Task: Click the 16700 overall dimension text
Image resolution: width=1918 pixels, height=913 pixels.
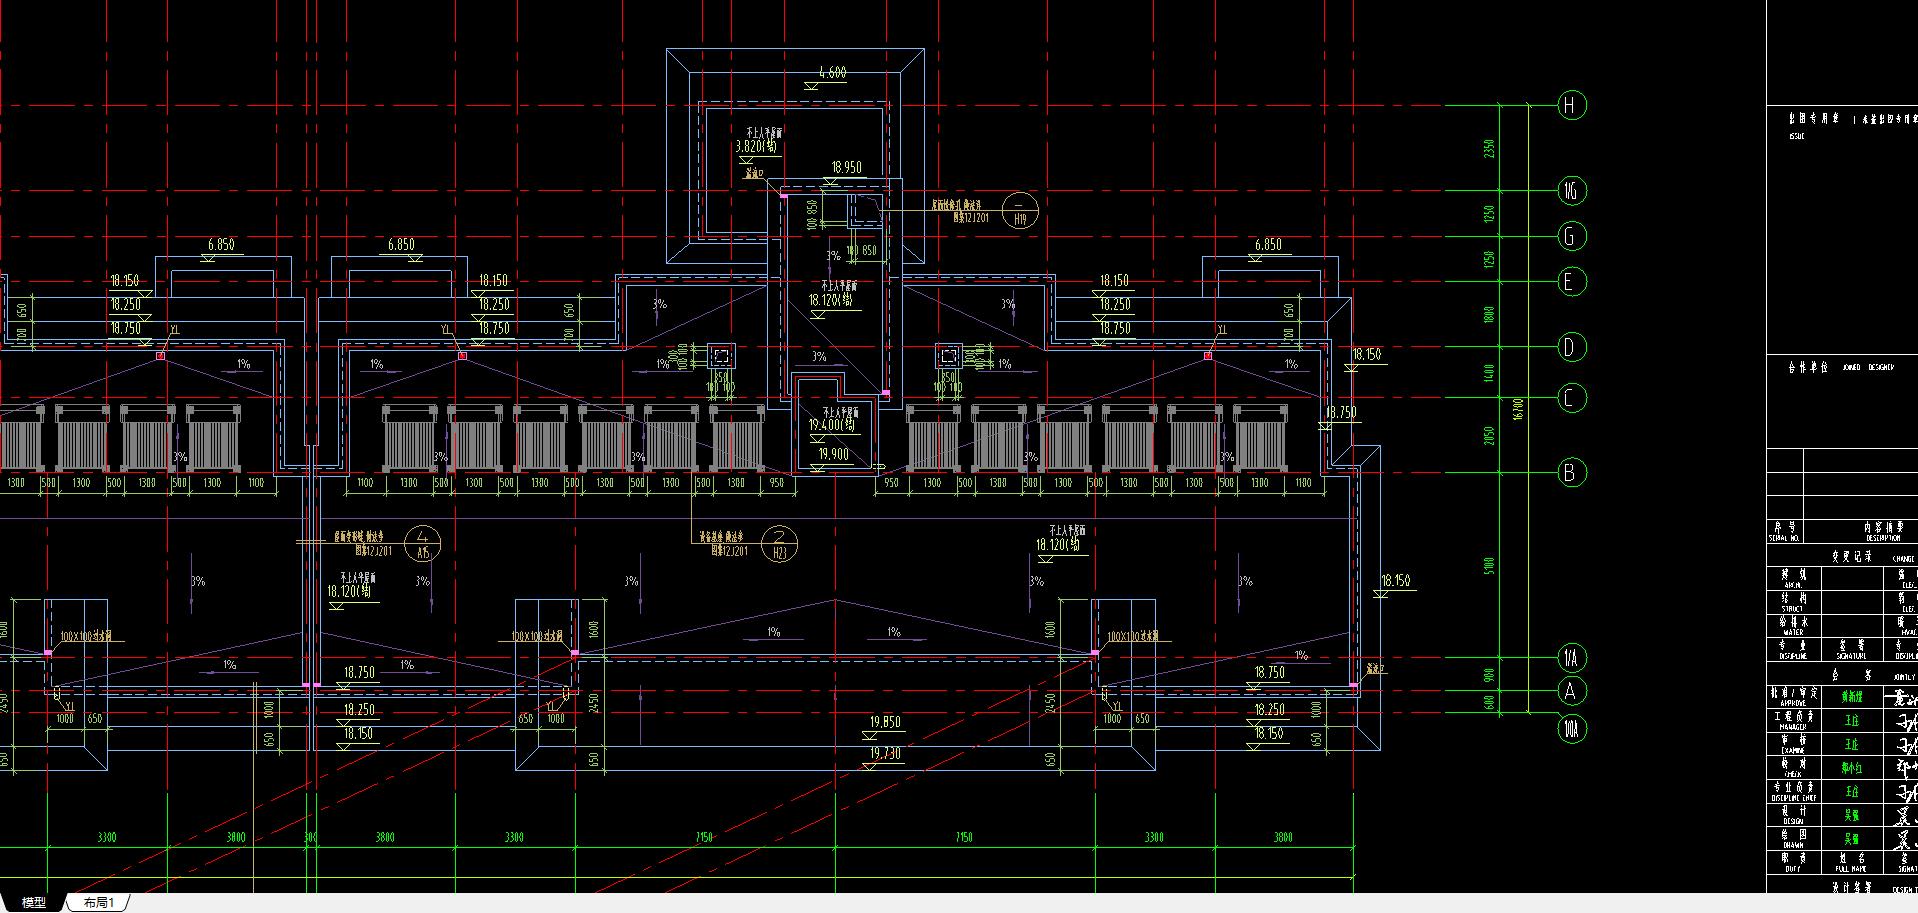Action: pos(1518,409)
